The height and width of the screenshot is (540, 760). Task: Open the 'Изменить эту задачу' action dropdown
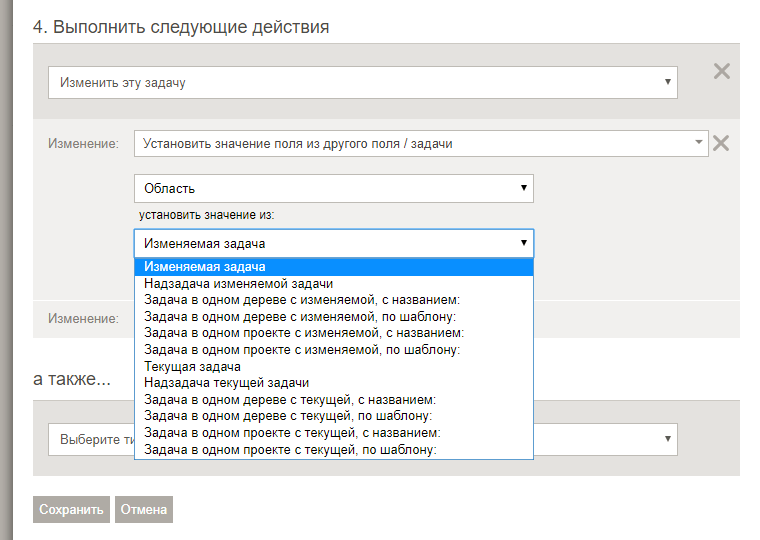click(x=362, y=83)
